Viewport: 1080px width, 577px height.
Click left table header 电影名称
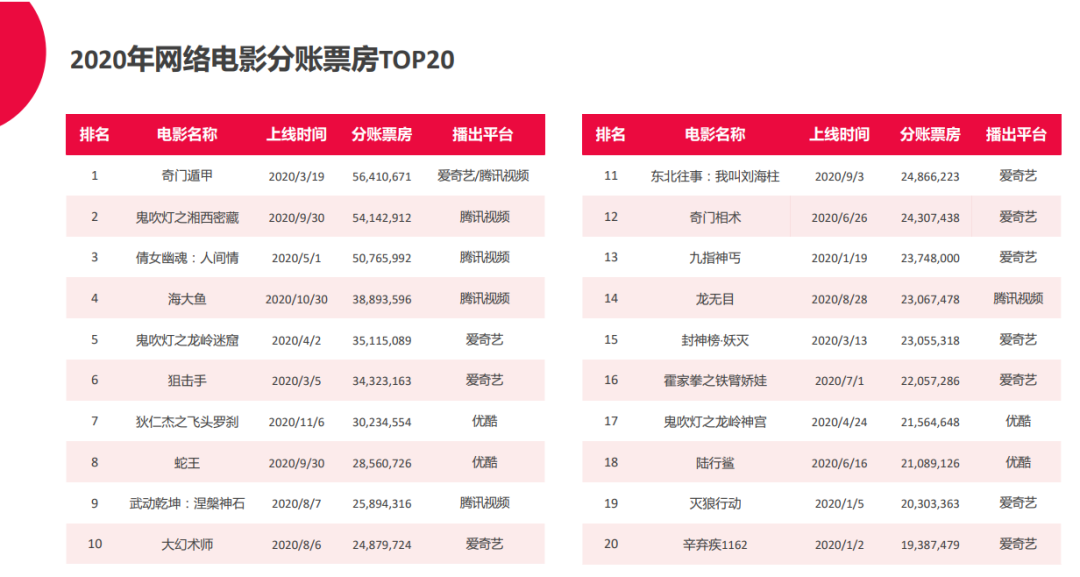pyautogui.click(x=187, y=134)
